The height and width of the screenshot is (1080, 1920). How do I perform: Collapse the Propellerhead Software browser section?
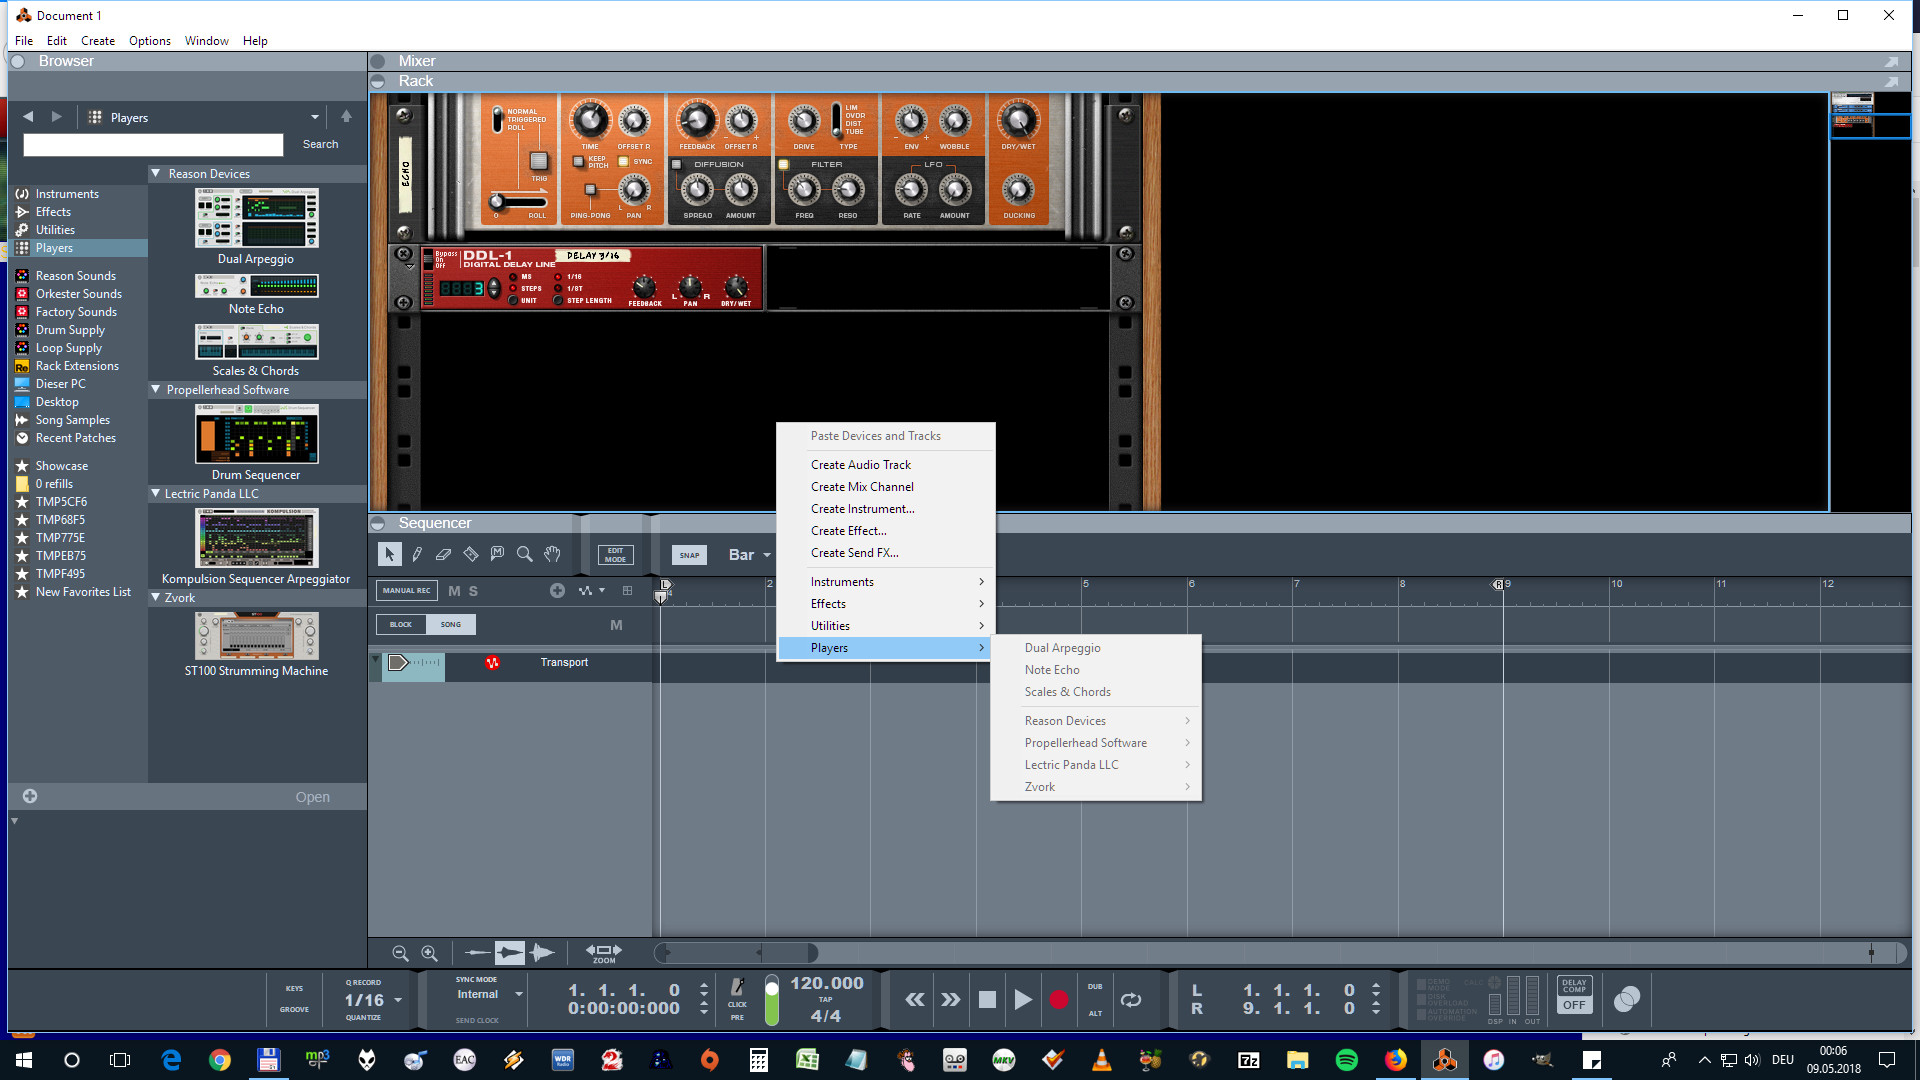[156, 390]
